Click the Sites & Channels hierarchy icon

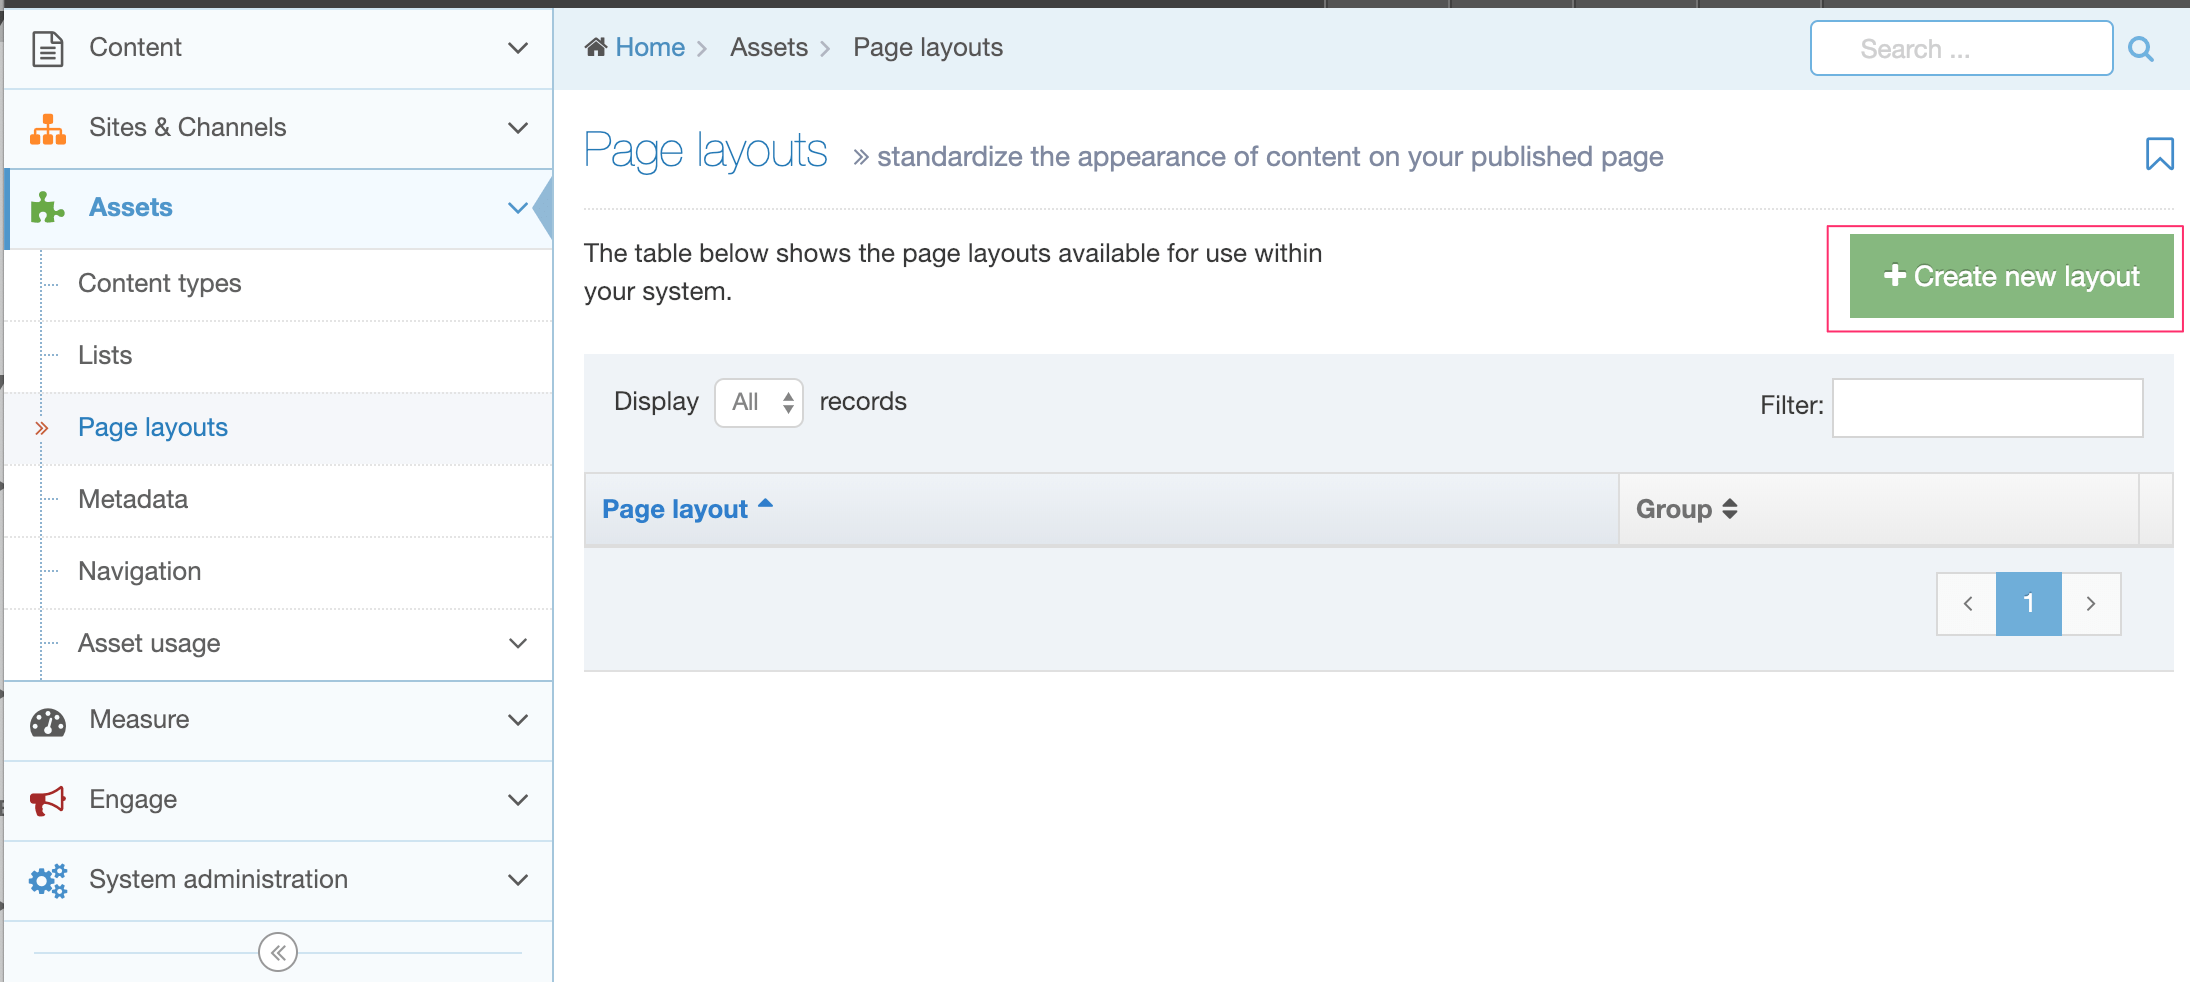pos(48,128)
